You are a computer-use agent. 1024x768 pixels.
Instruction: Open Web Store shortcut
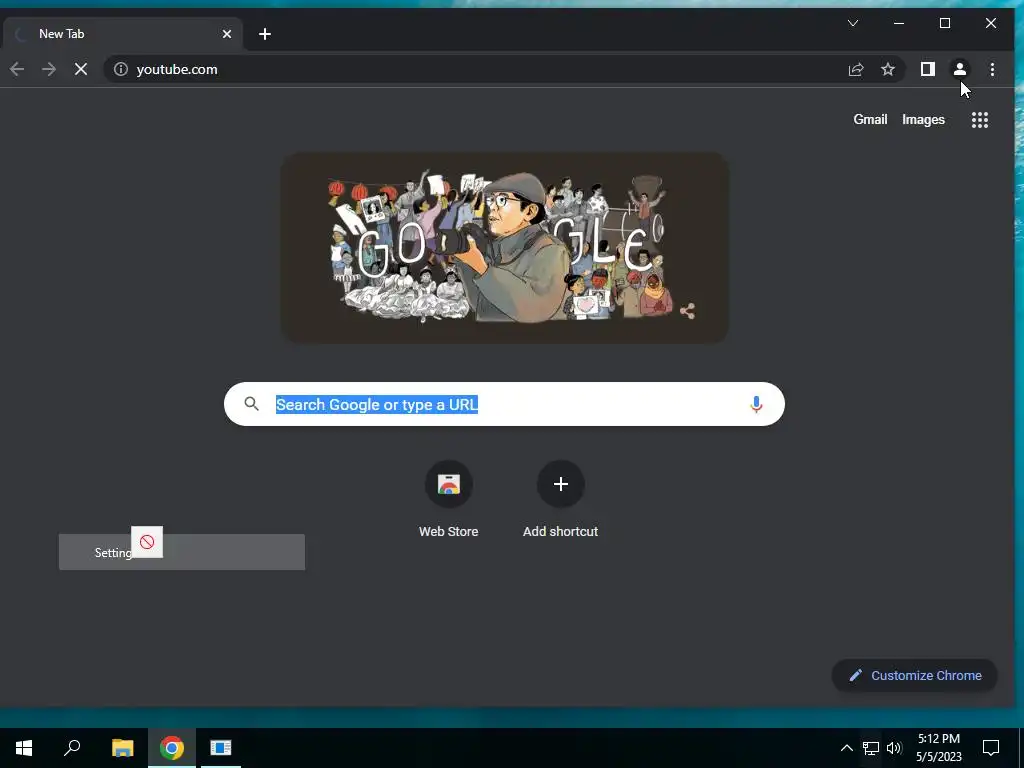[x=449, y=500]
